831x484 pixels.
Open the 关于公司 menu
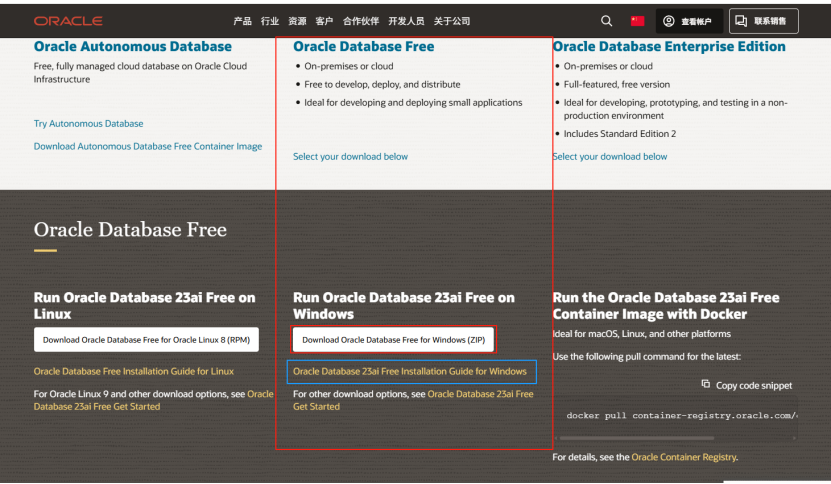[452, 21]
